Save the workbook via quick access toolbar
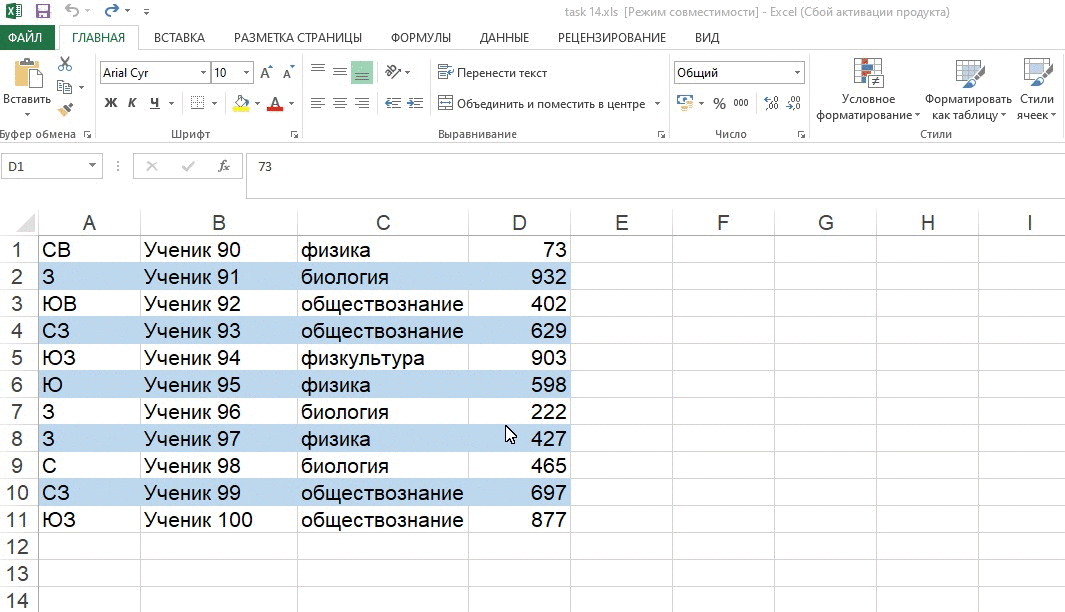The image size is (1065, 612). (x=41, y=9)
